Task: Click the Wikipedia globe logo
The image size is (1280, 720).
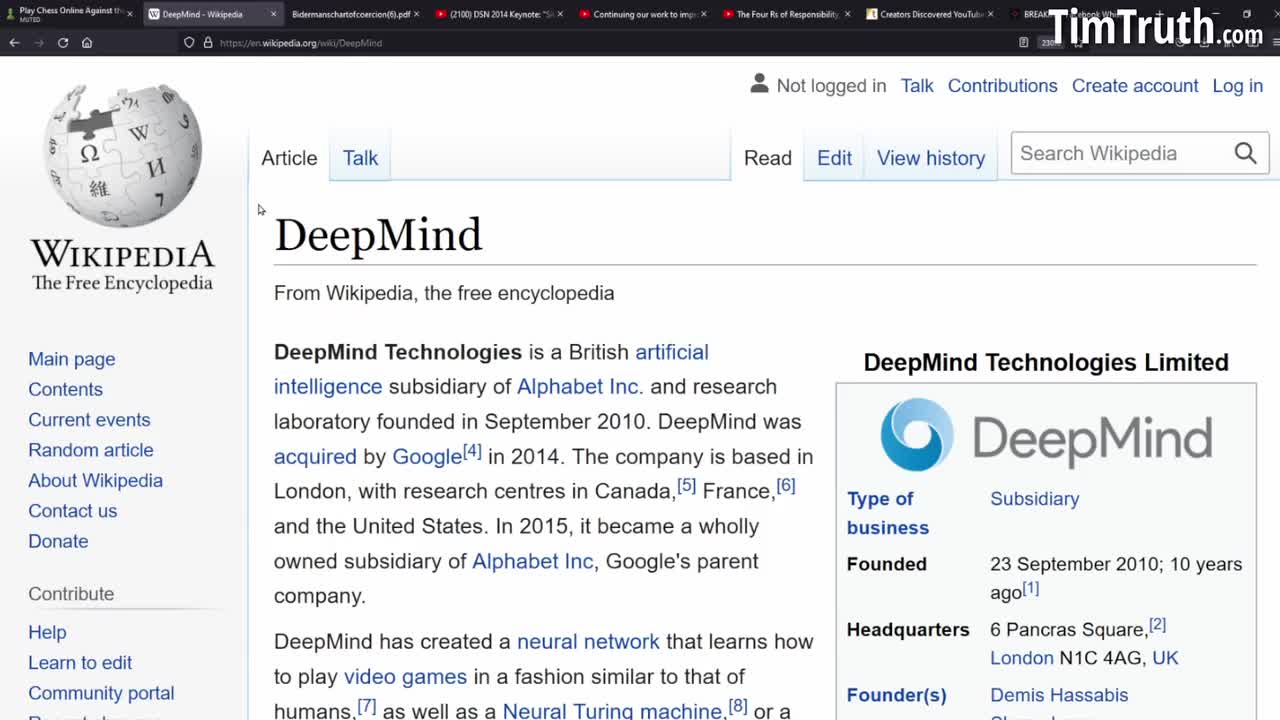Action: tap(123, 155)
